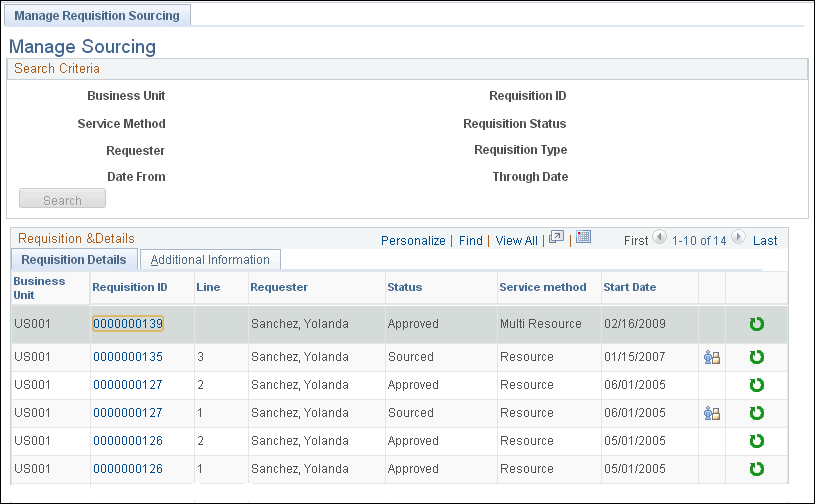Select start date '02/16/2009' cell

635,324
